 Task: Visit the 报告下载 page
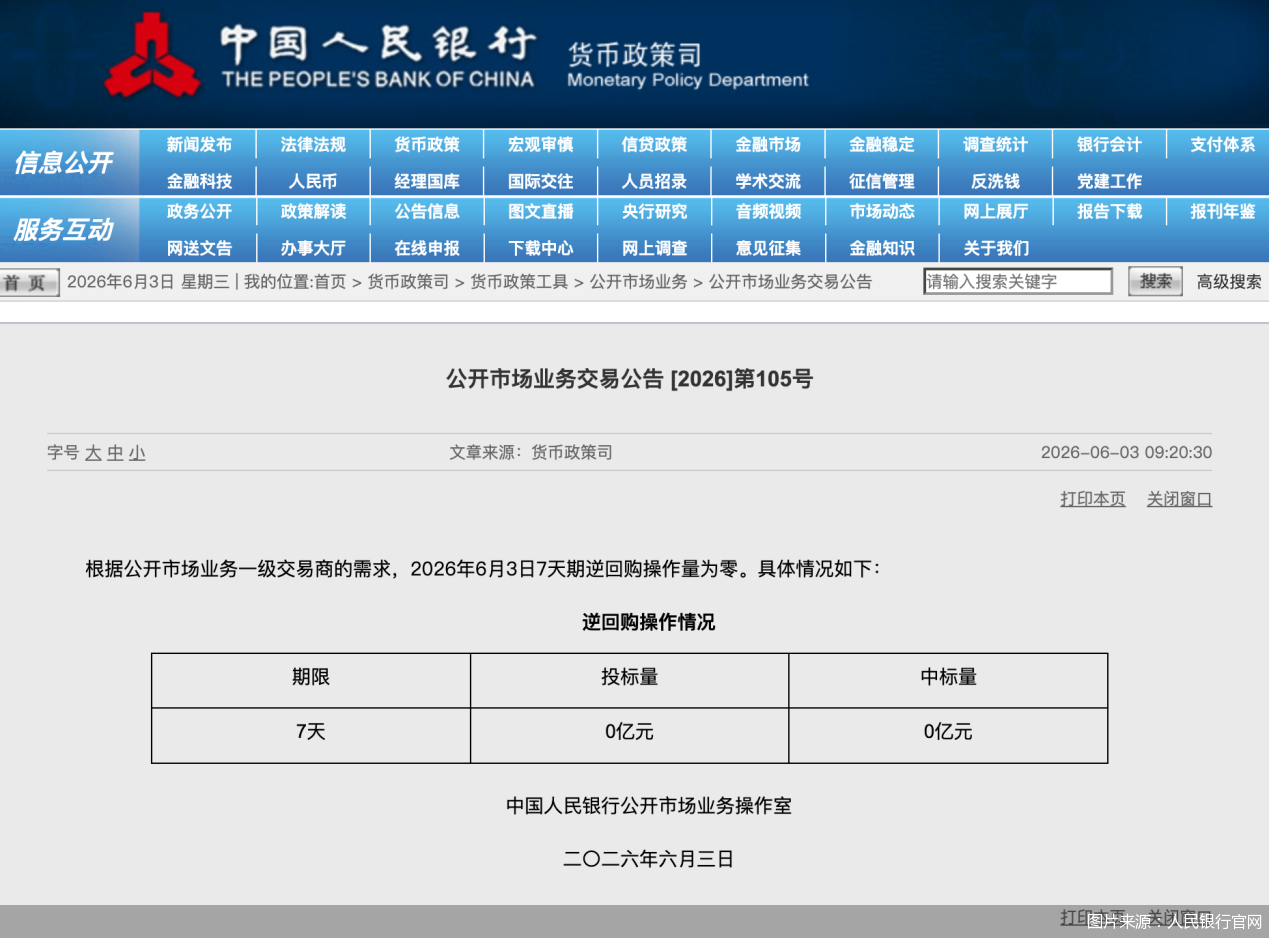(1109, 212)
